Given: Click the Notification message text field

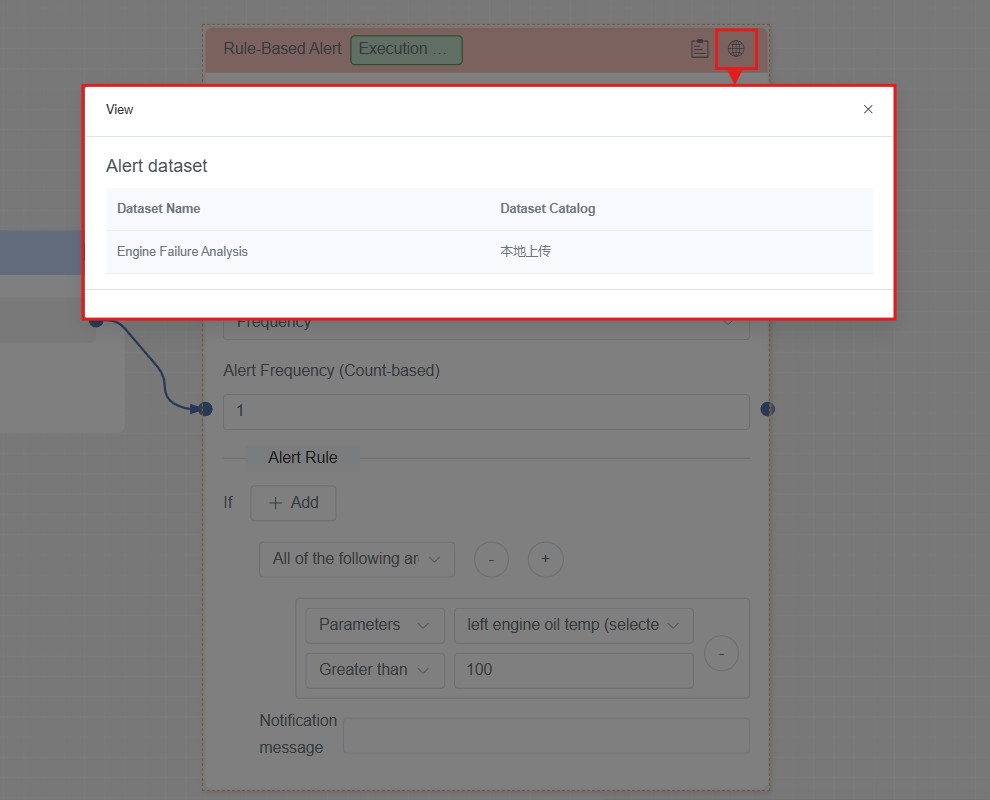Looking at the screenshot, I should (546, 735).
